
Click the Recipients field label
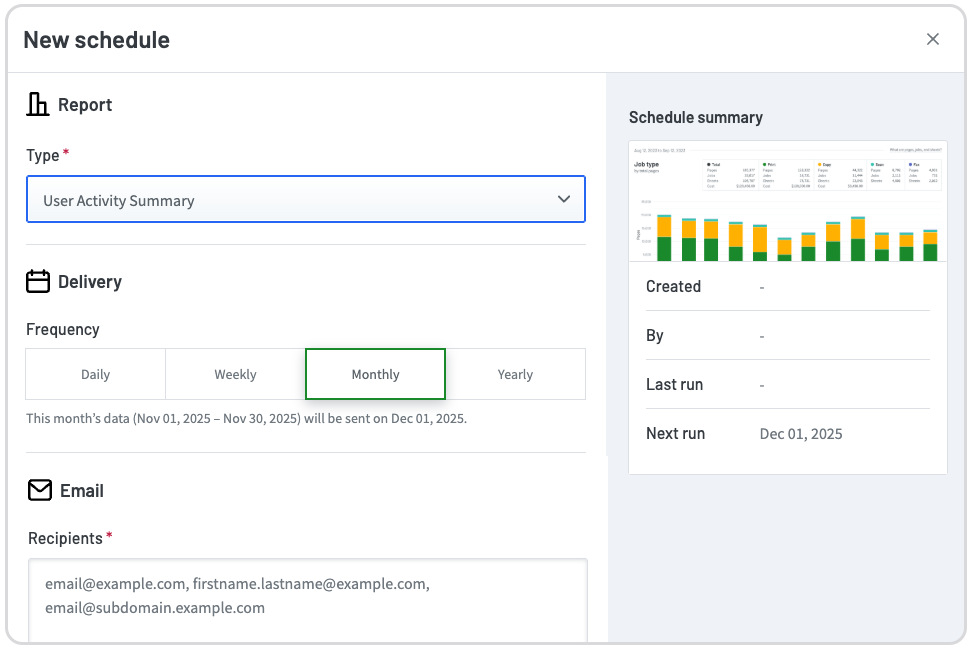(65, 538)
